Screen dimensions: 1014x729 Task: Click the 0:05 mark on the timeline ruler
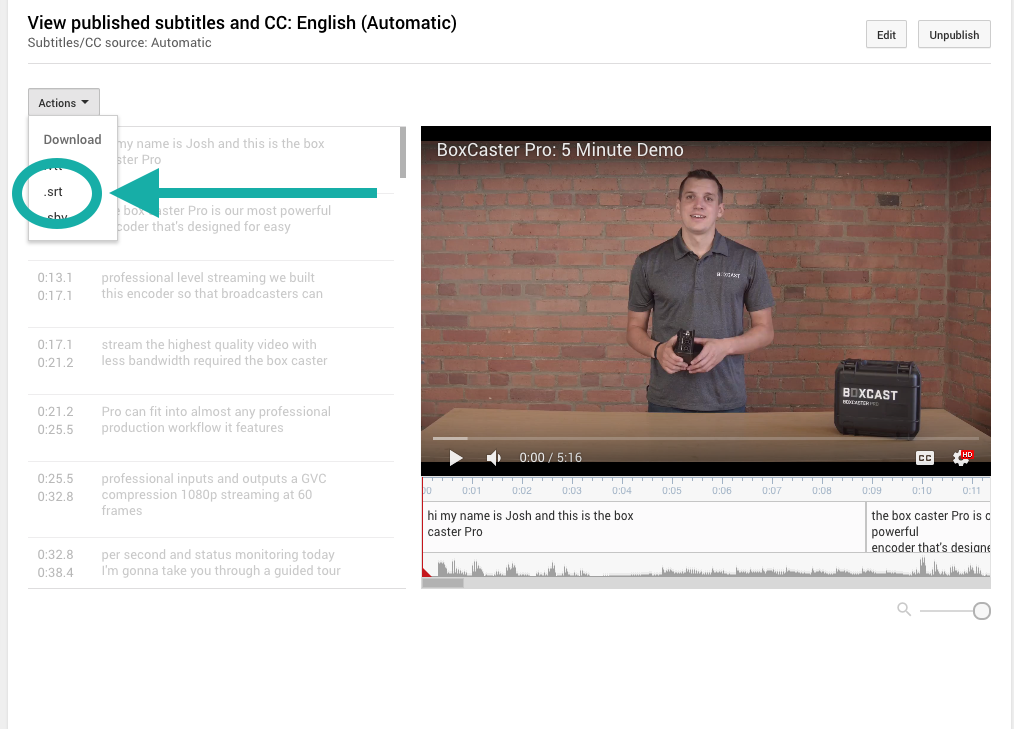coord(672,490)
